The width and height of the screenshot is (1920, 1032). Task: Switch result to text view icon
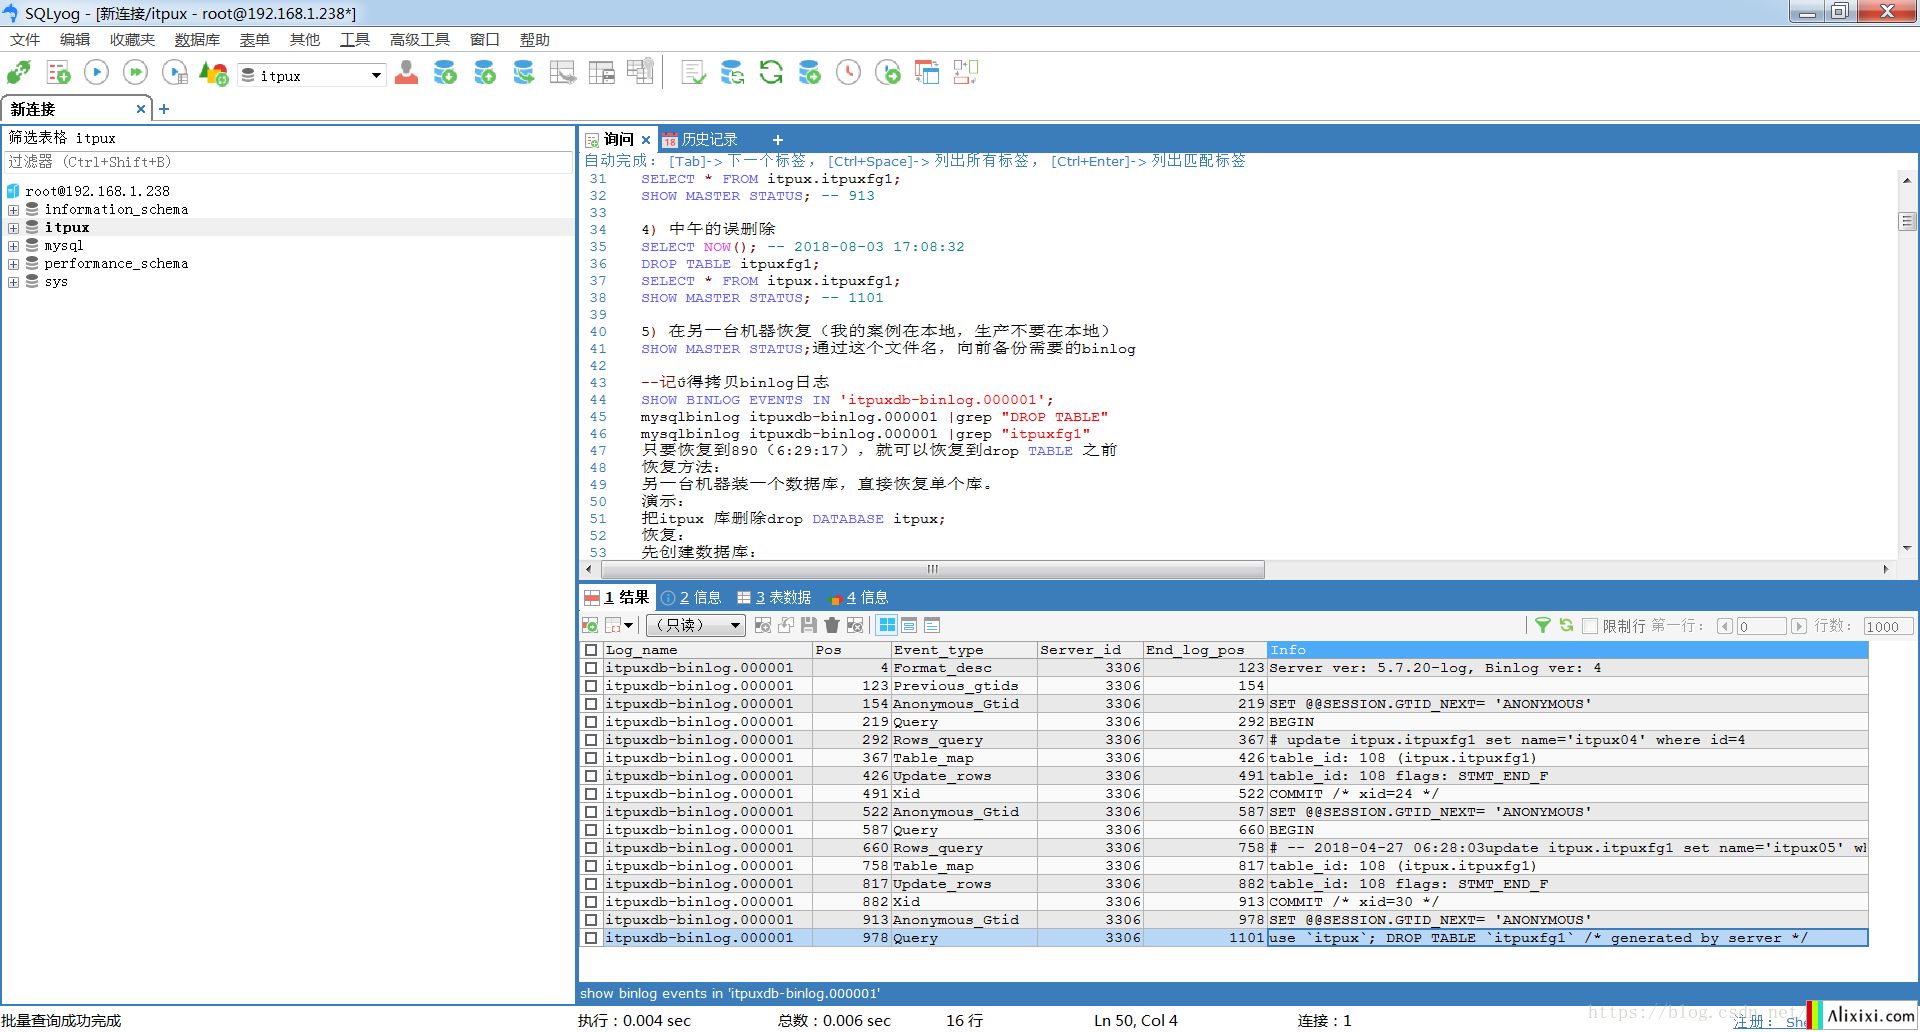pyautogui.click(x=932, y=625)
